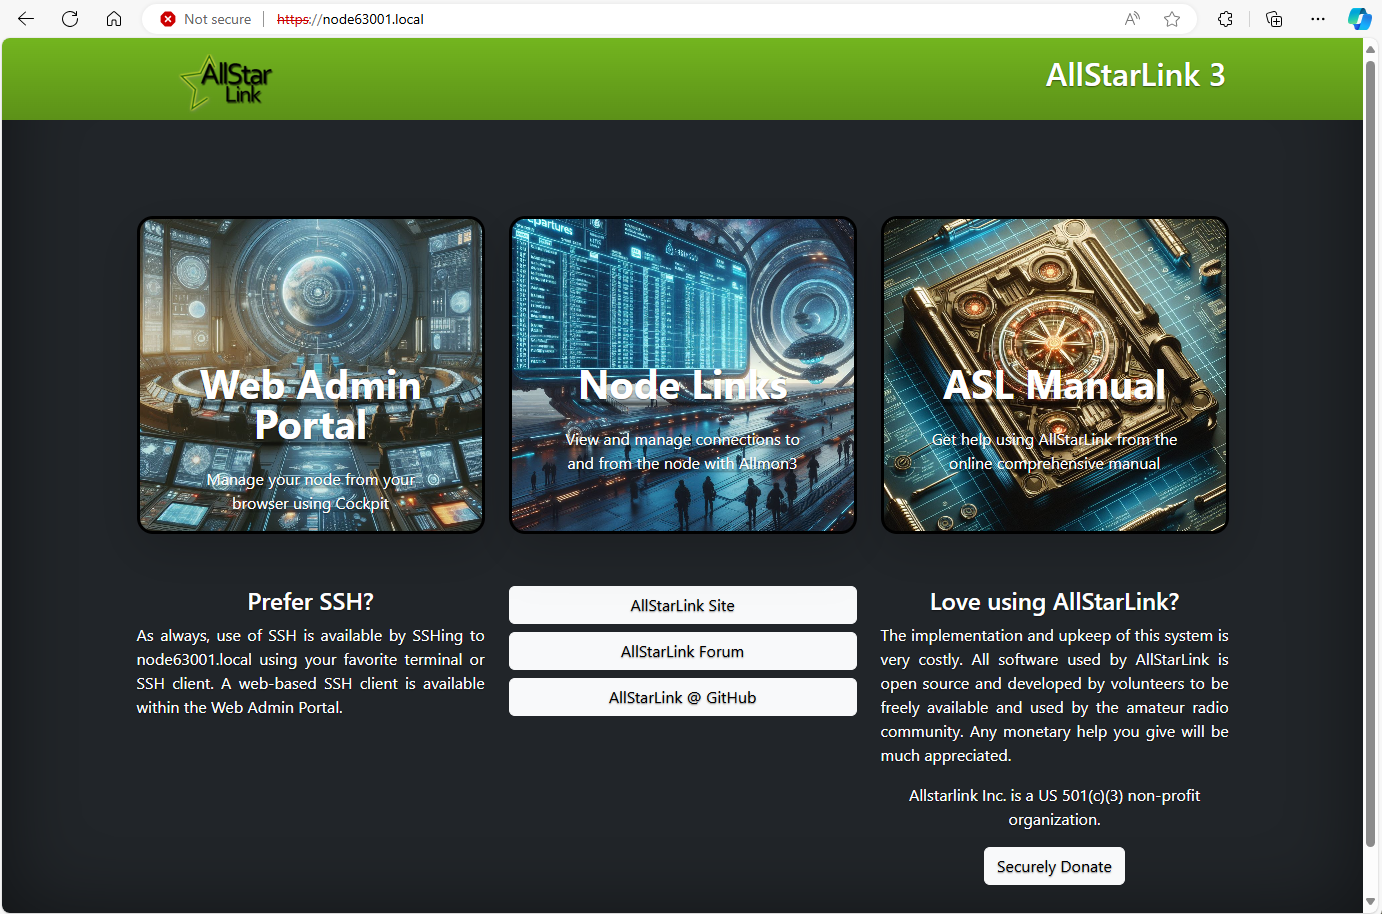1382x914 pixels.
Task: Open the Collections icon in toolbar
Action: coord(1274,19)
